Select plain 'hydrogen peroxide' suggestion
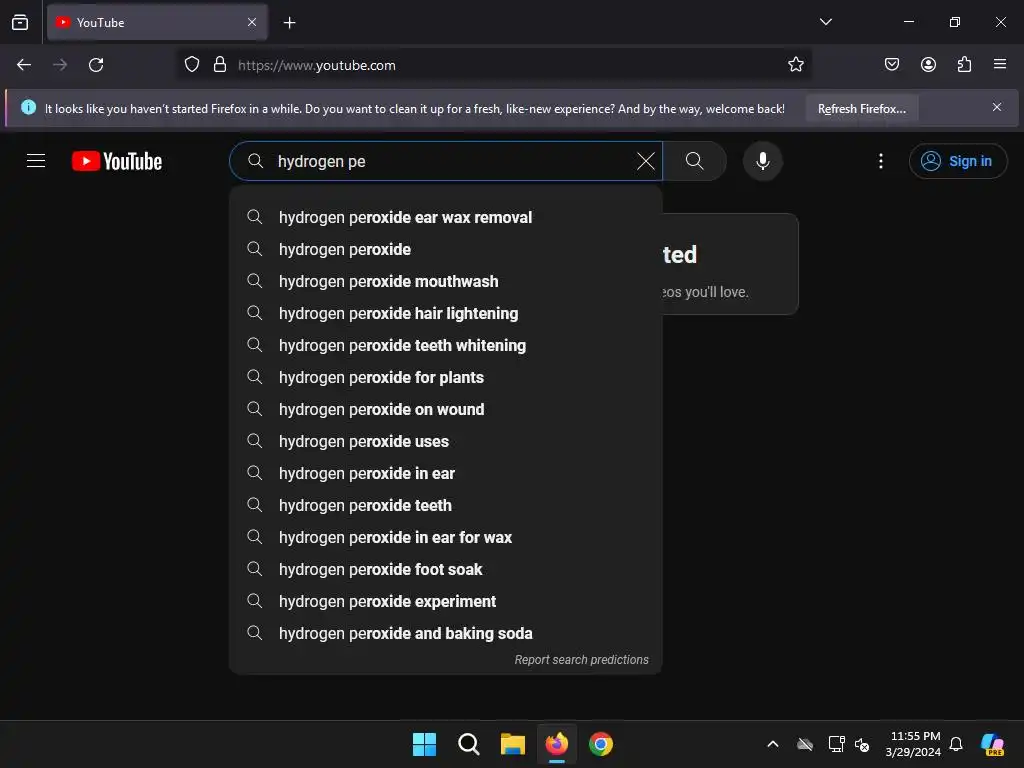 [445, 249]
